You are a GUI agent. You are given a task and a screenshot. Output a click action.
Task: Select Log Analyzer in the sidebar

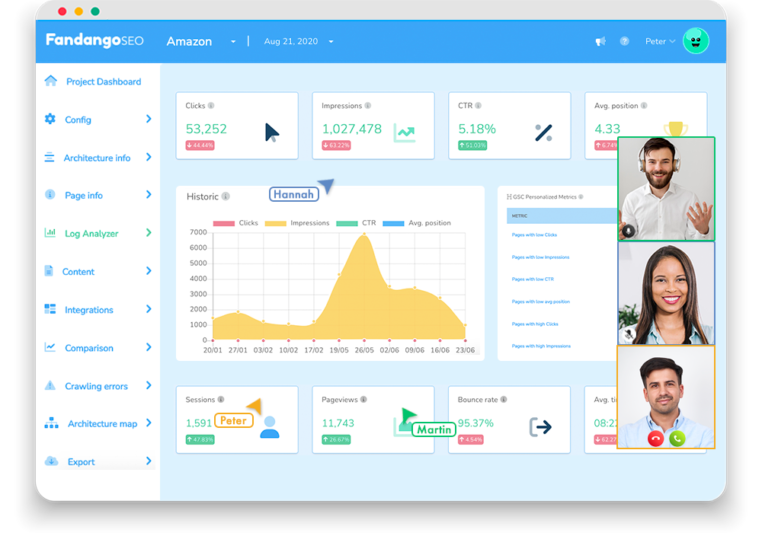click(x=91, y=234)
